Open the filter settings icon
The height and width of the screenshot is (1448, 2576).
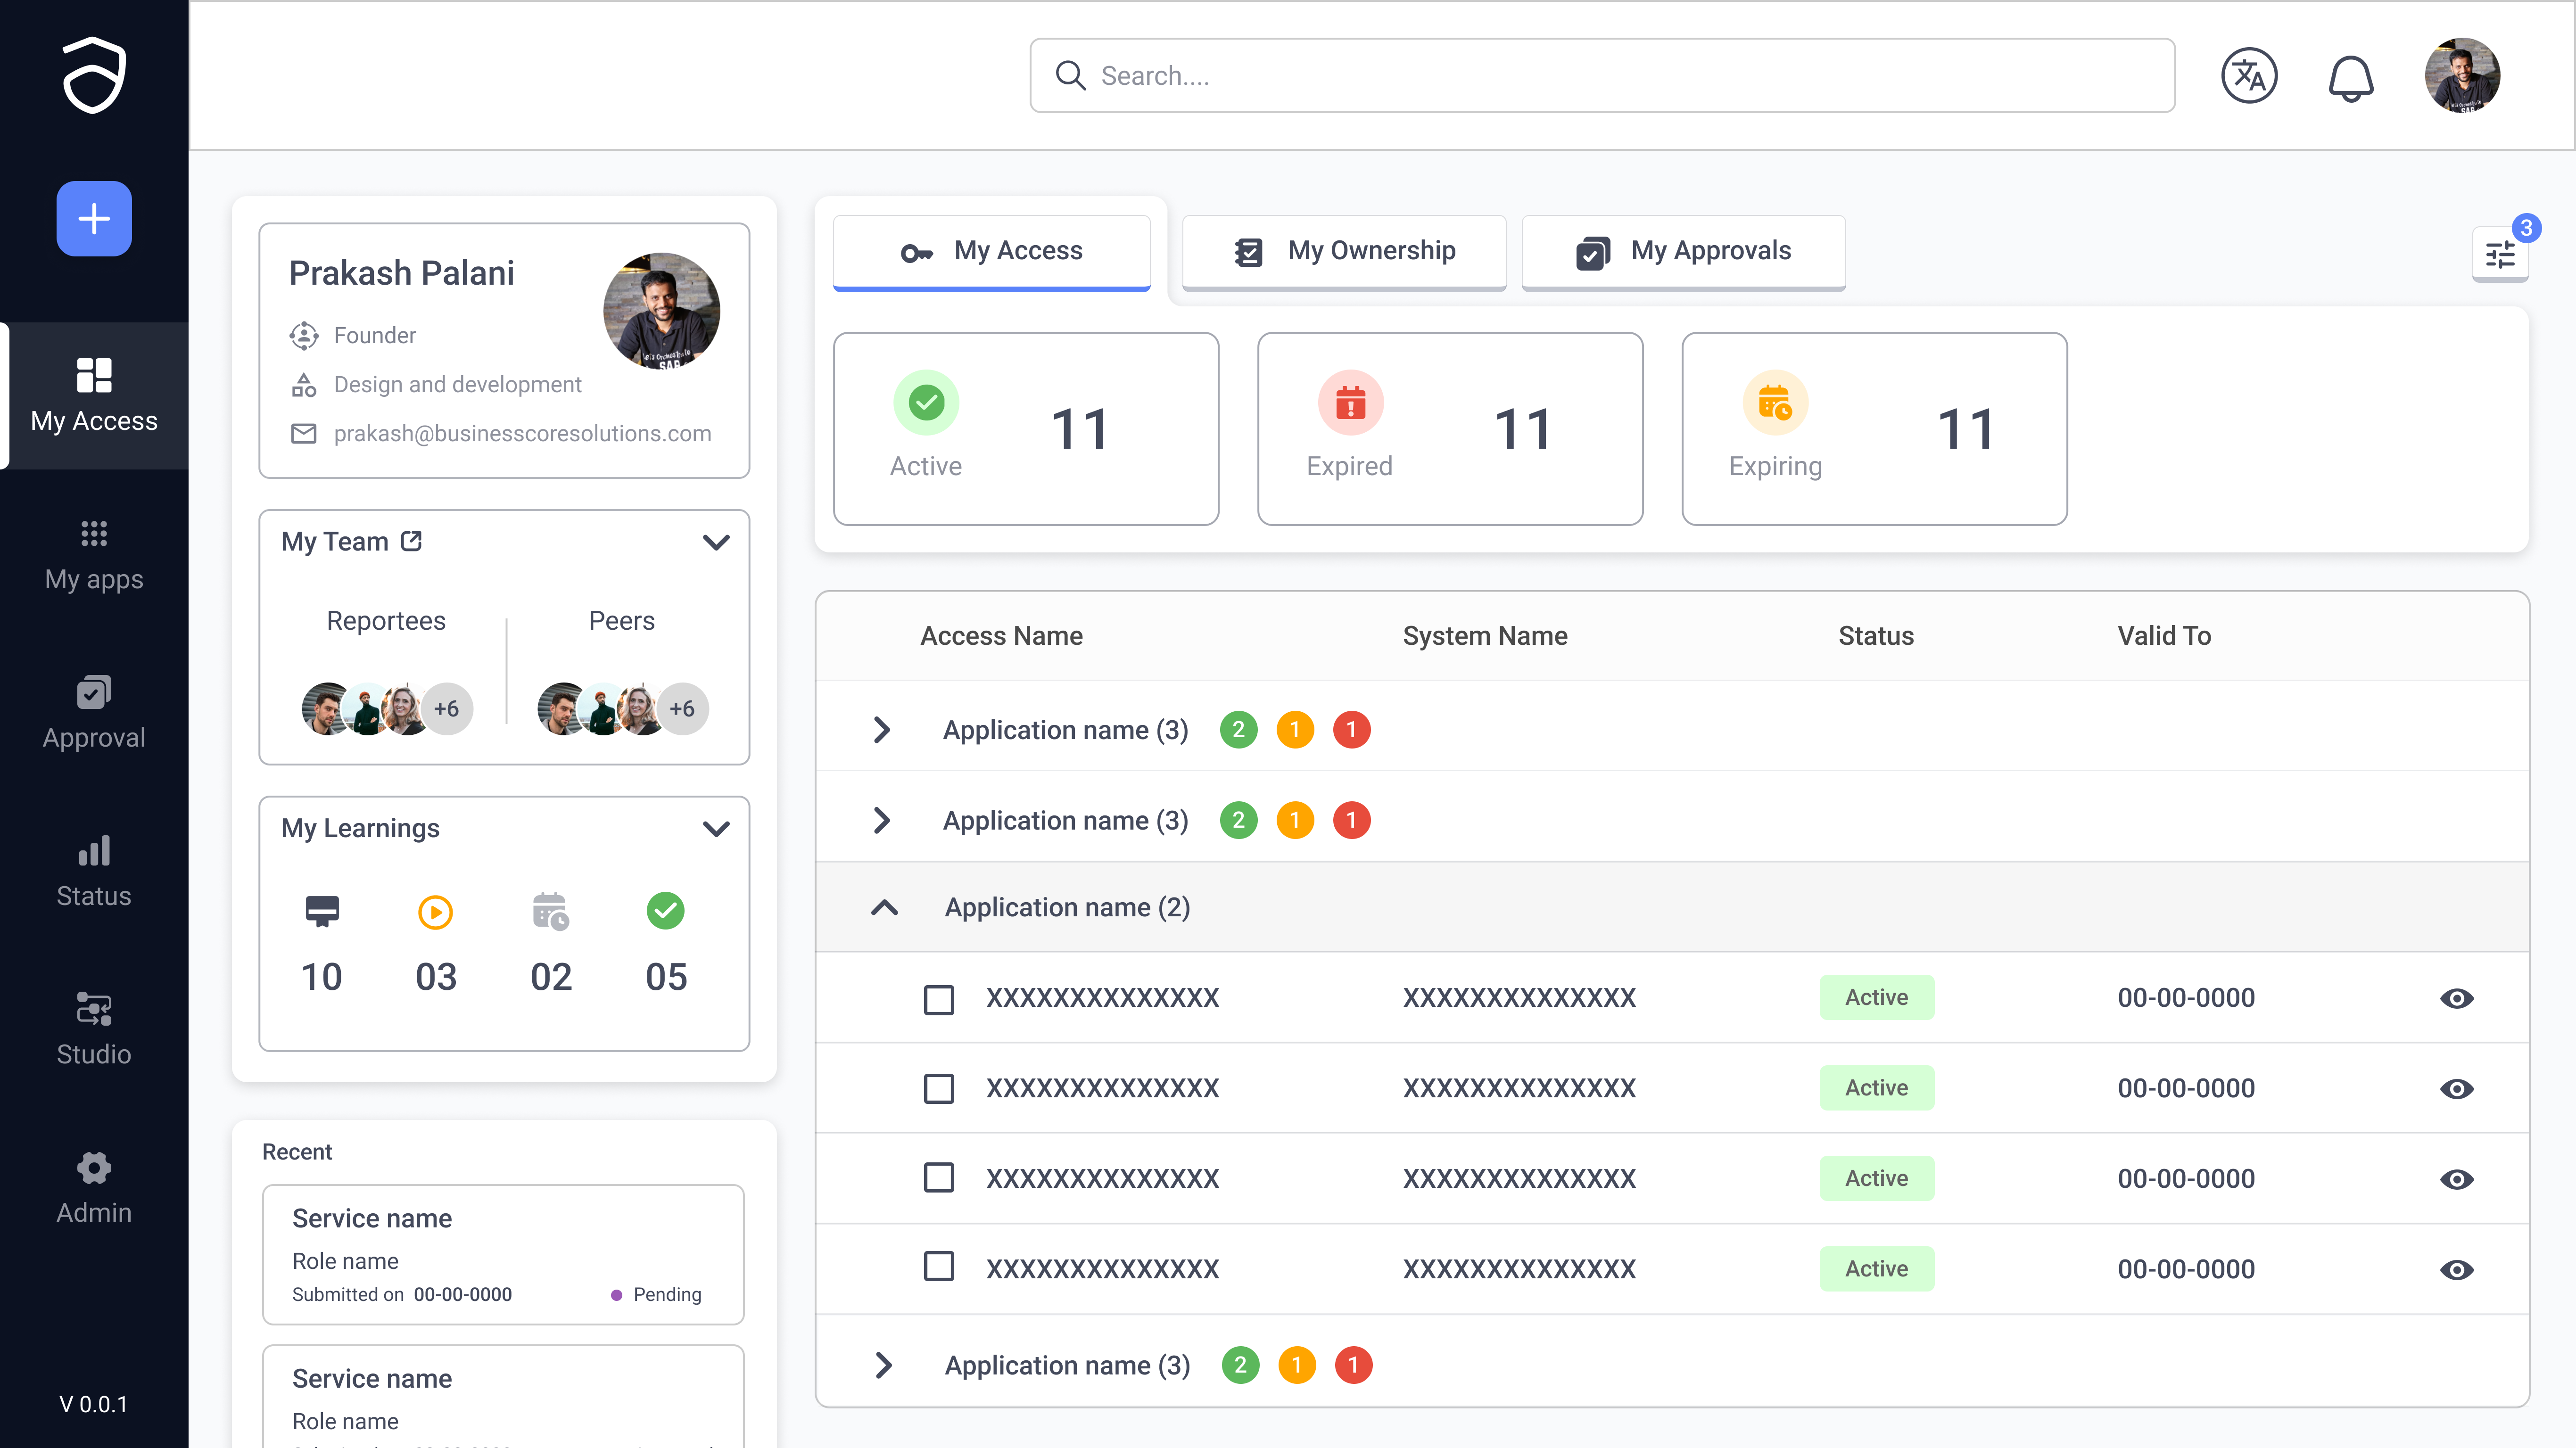2500,254
